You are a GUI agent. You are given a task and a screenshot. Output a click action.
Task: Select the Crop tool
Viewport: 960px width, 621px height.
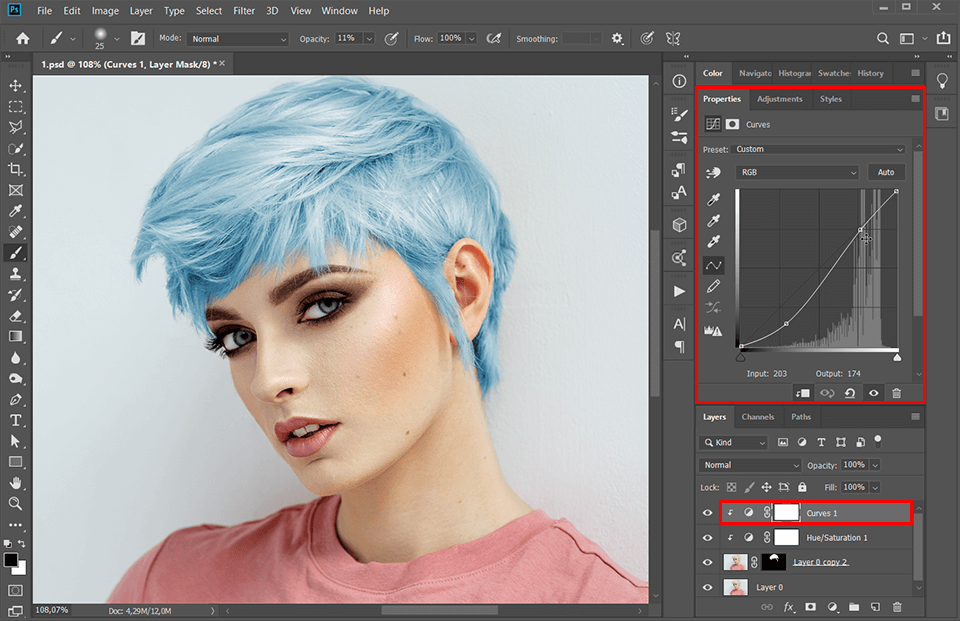point(15,168)
